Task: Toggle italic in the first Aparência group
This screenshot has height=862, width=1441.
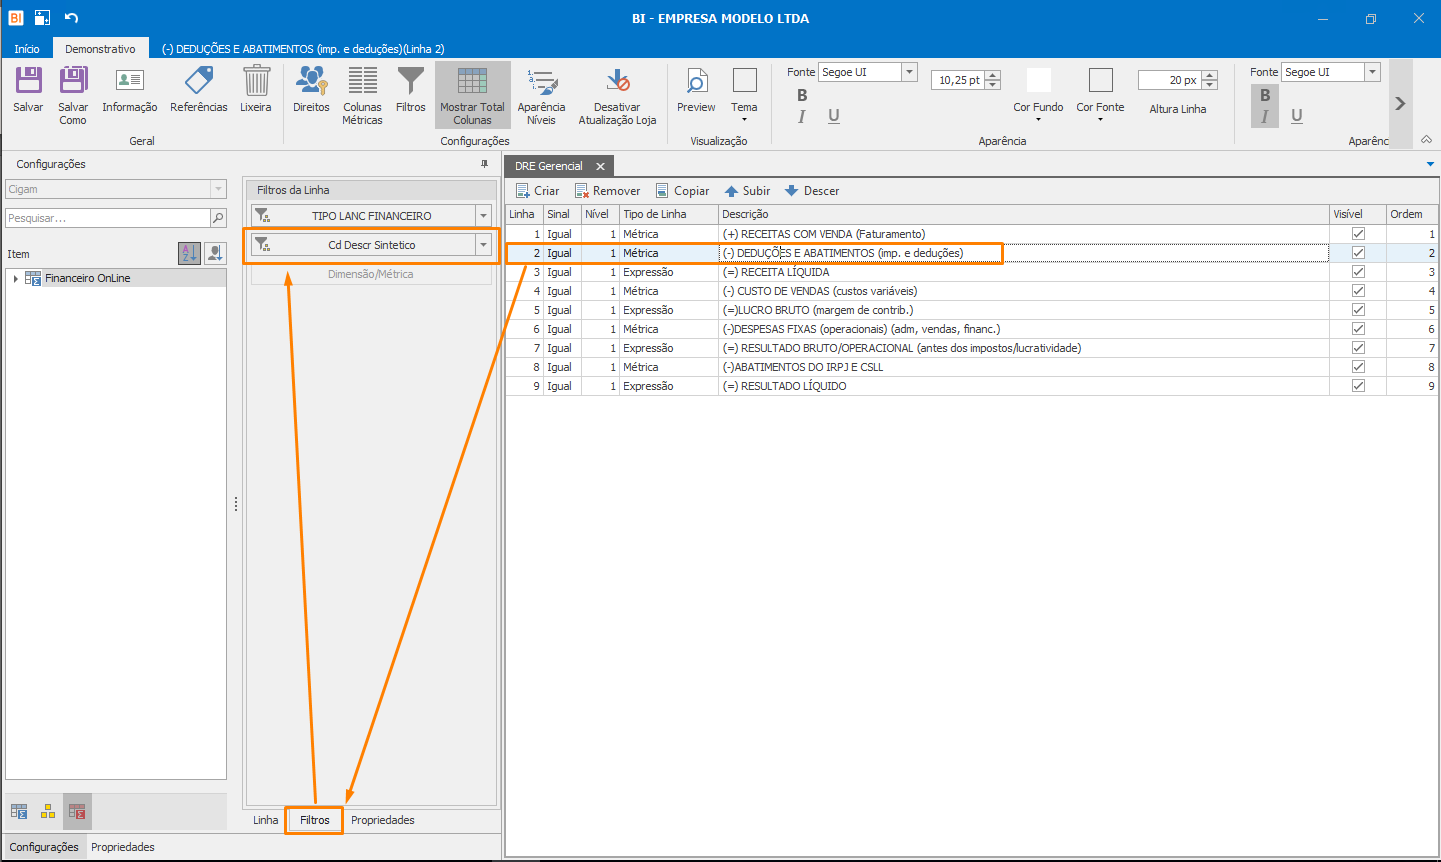Action: click(802, 116)
